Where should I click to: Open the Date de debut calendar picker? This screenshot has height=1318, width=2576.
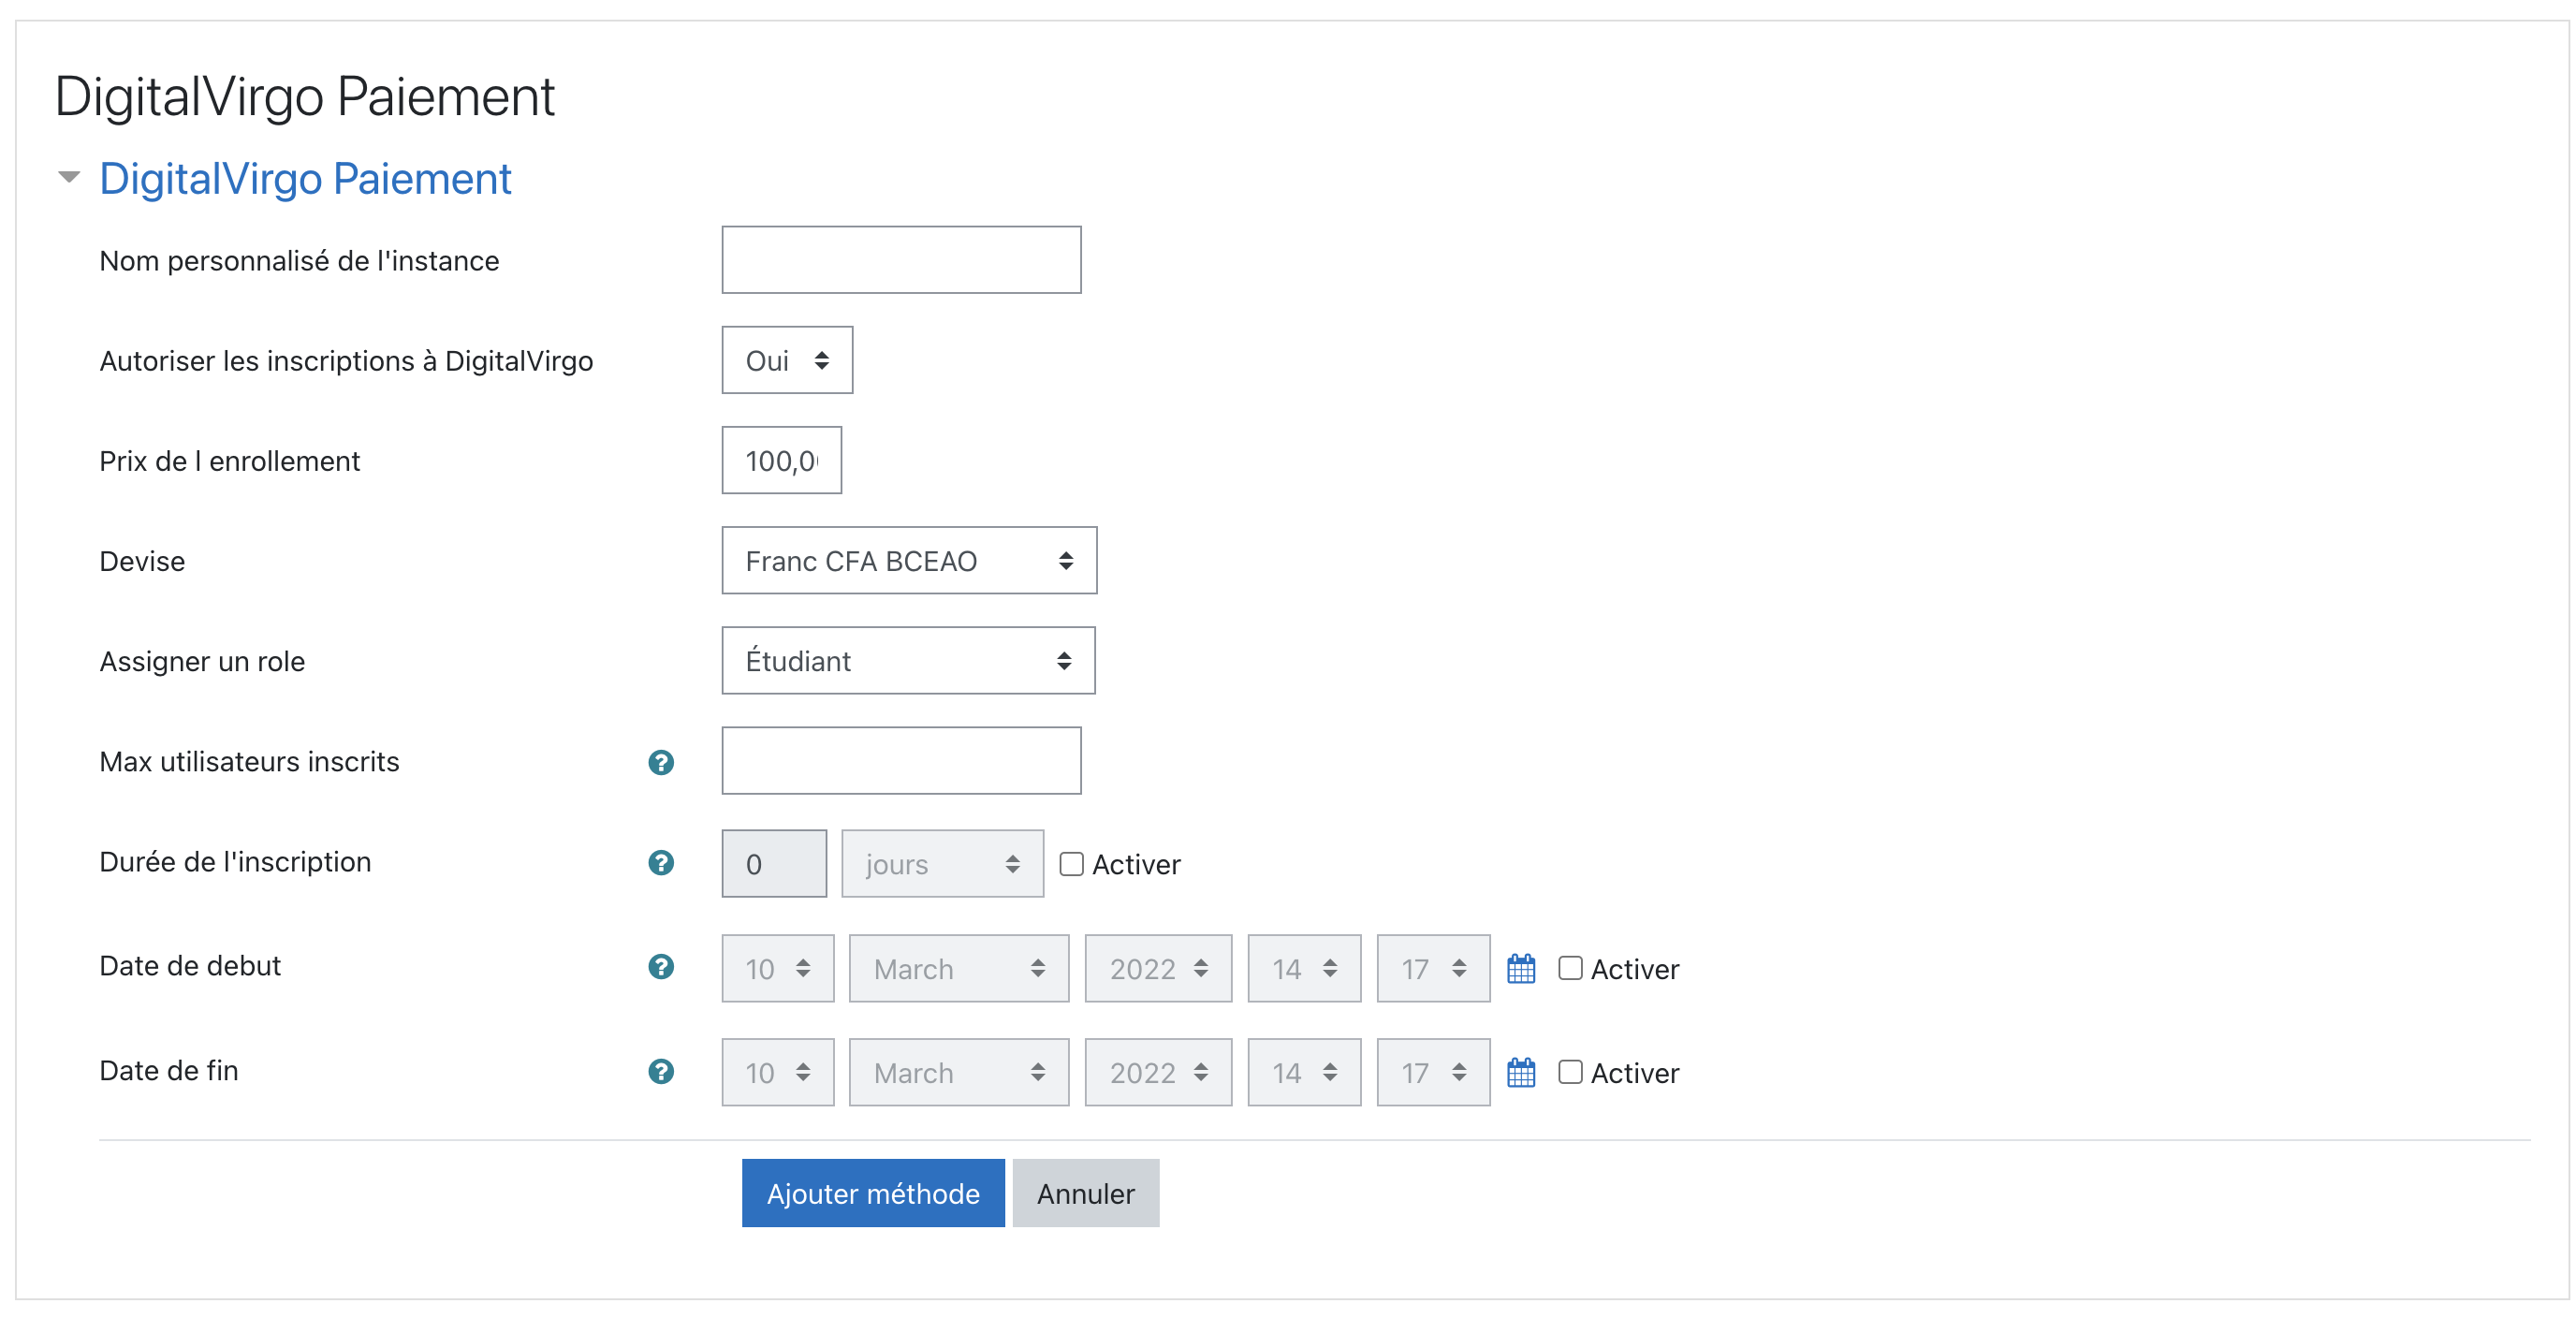(x=1521, y=968)
